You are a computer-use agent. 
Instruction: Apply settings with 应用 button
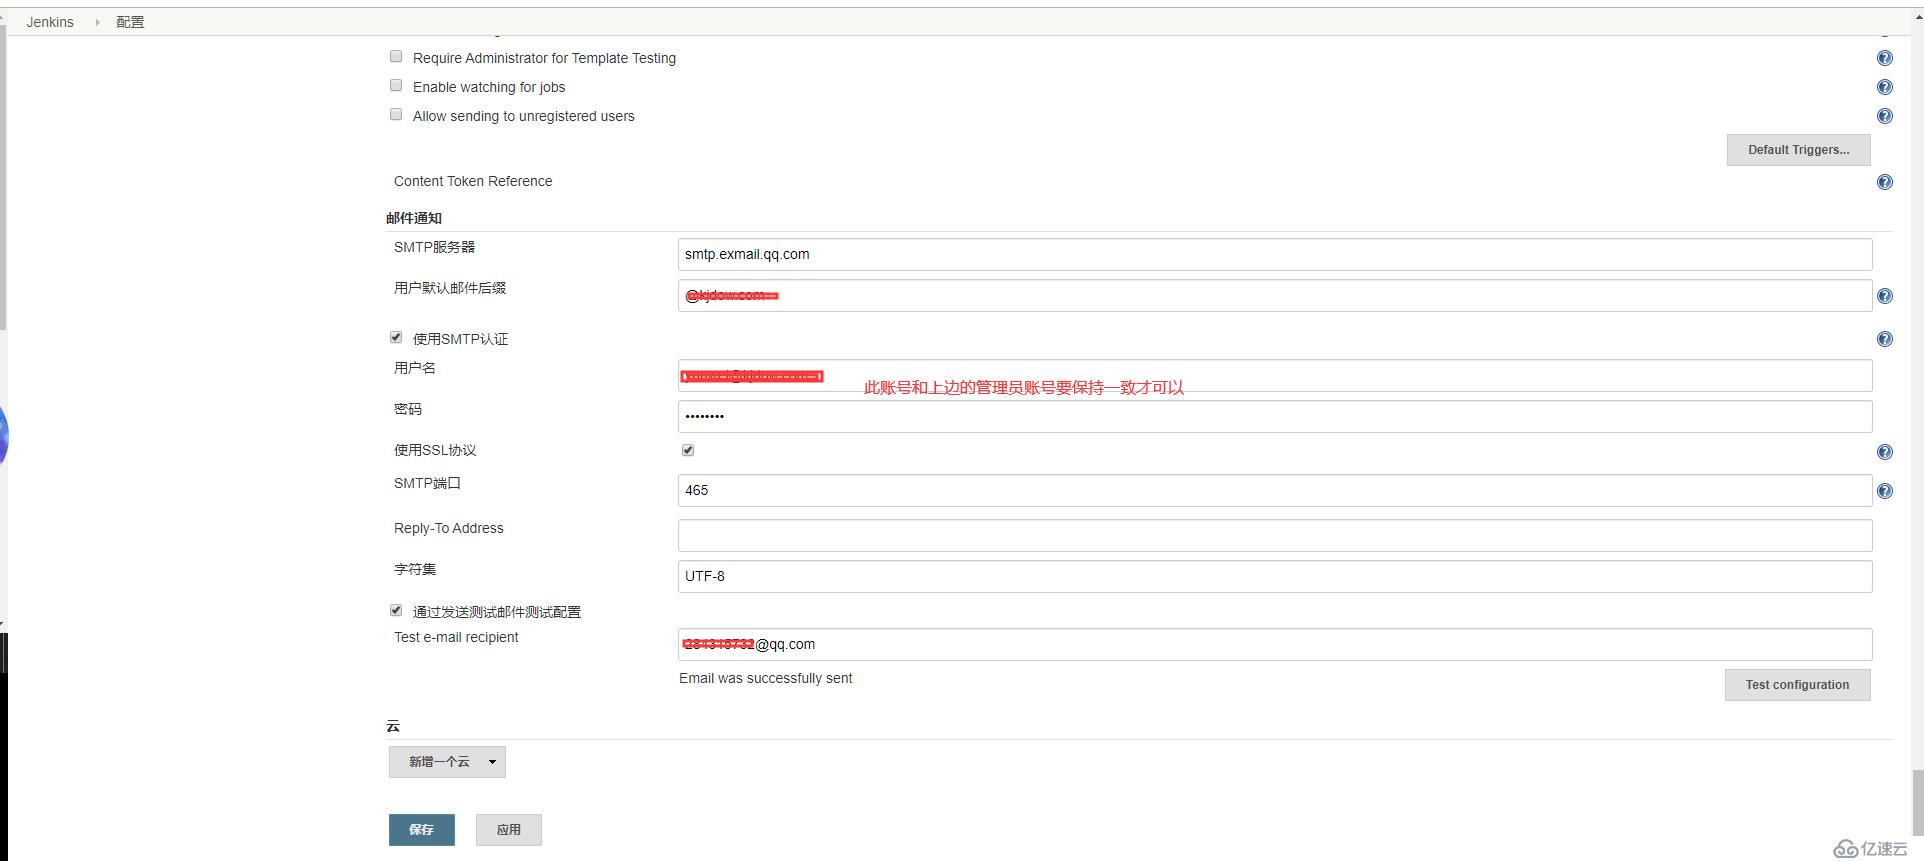click(509, 830)
